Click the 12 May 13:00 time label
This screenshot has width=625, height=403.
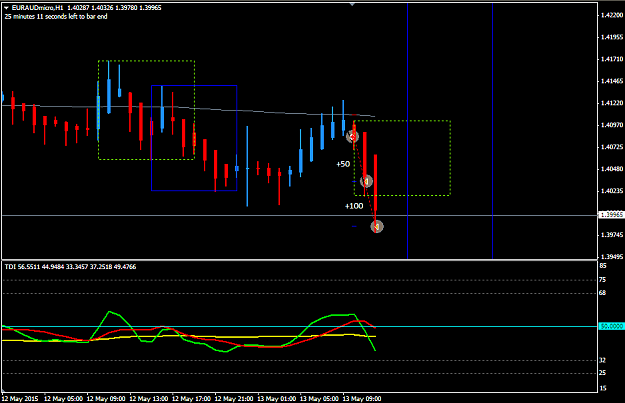coord(149,399)
